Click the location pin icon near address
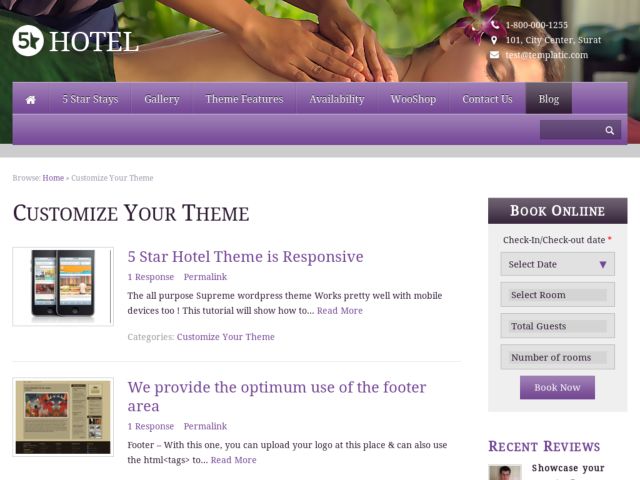 pos(494,40)
